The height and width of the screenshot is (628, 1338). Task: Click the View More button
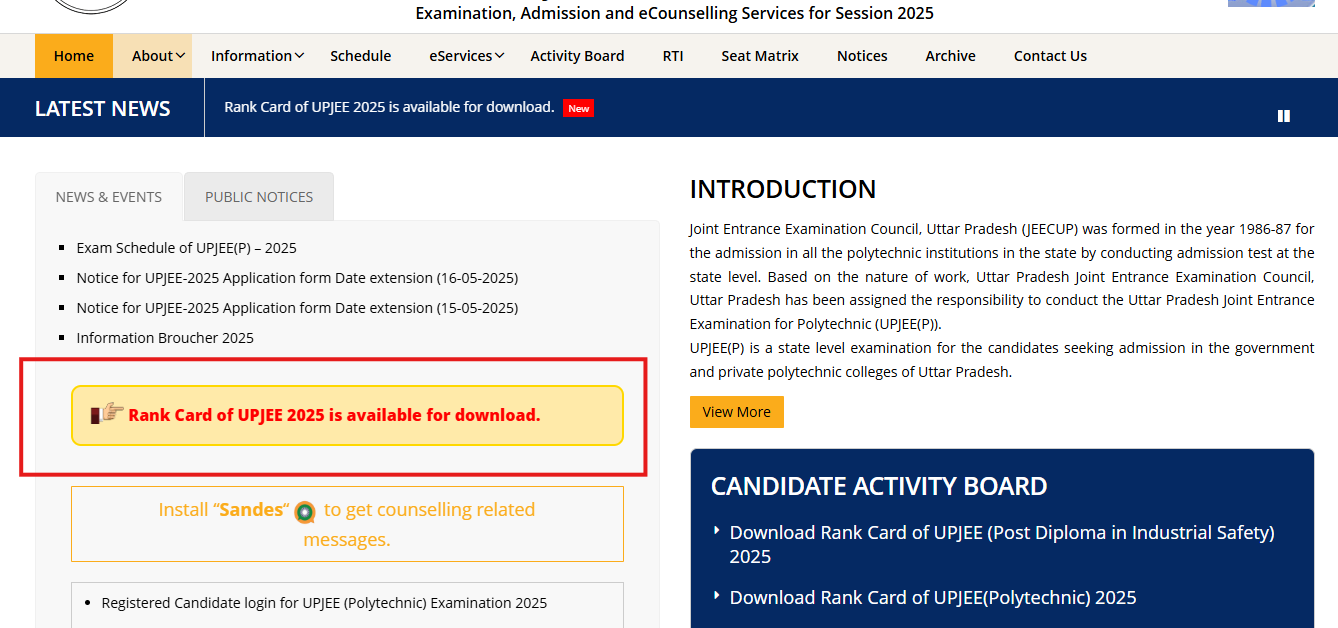click(x=737, y=412)
